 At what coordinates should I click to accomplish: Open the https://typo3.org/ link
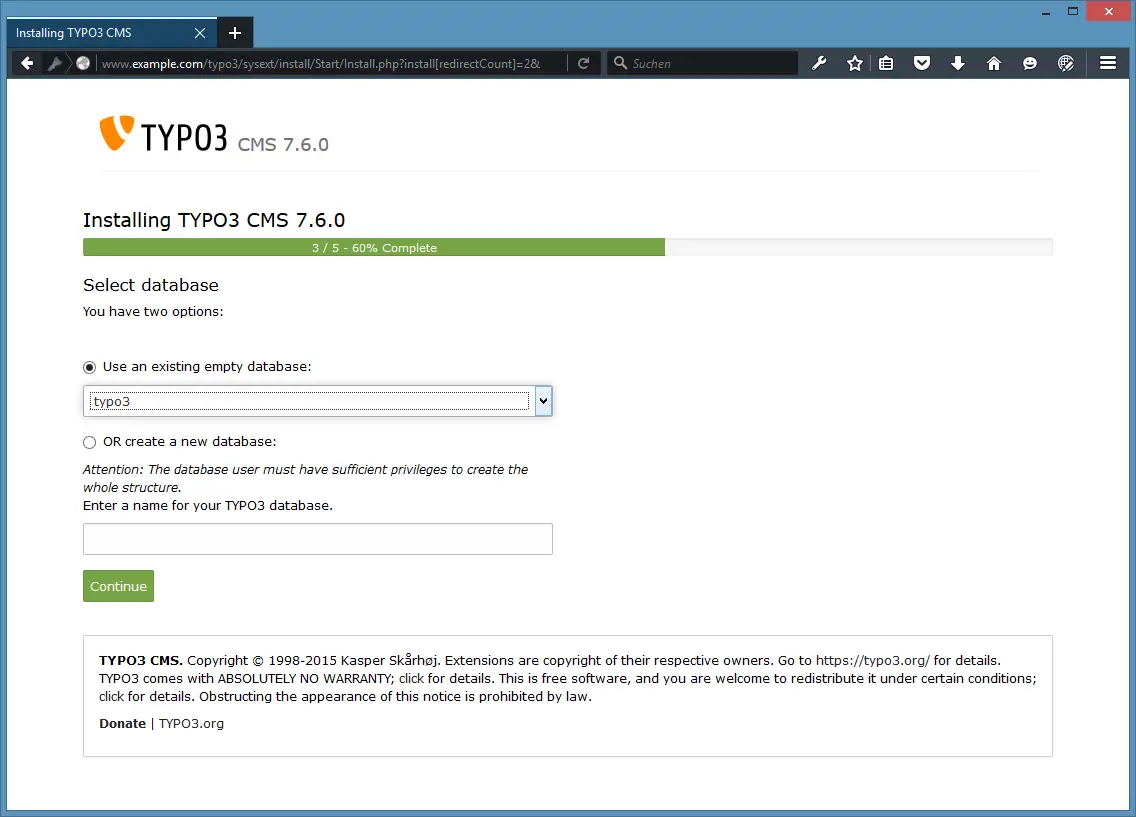pos(872,661)
